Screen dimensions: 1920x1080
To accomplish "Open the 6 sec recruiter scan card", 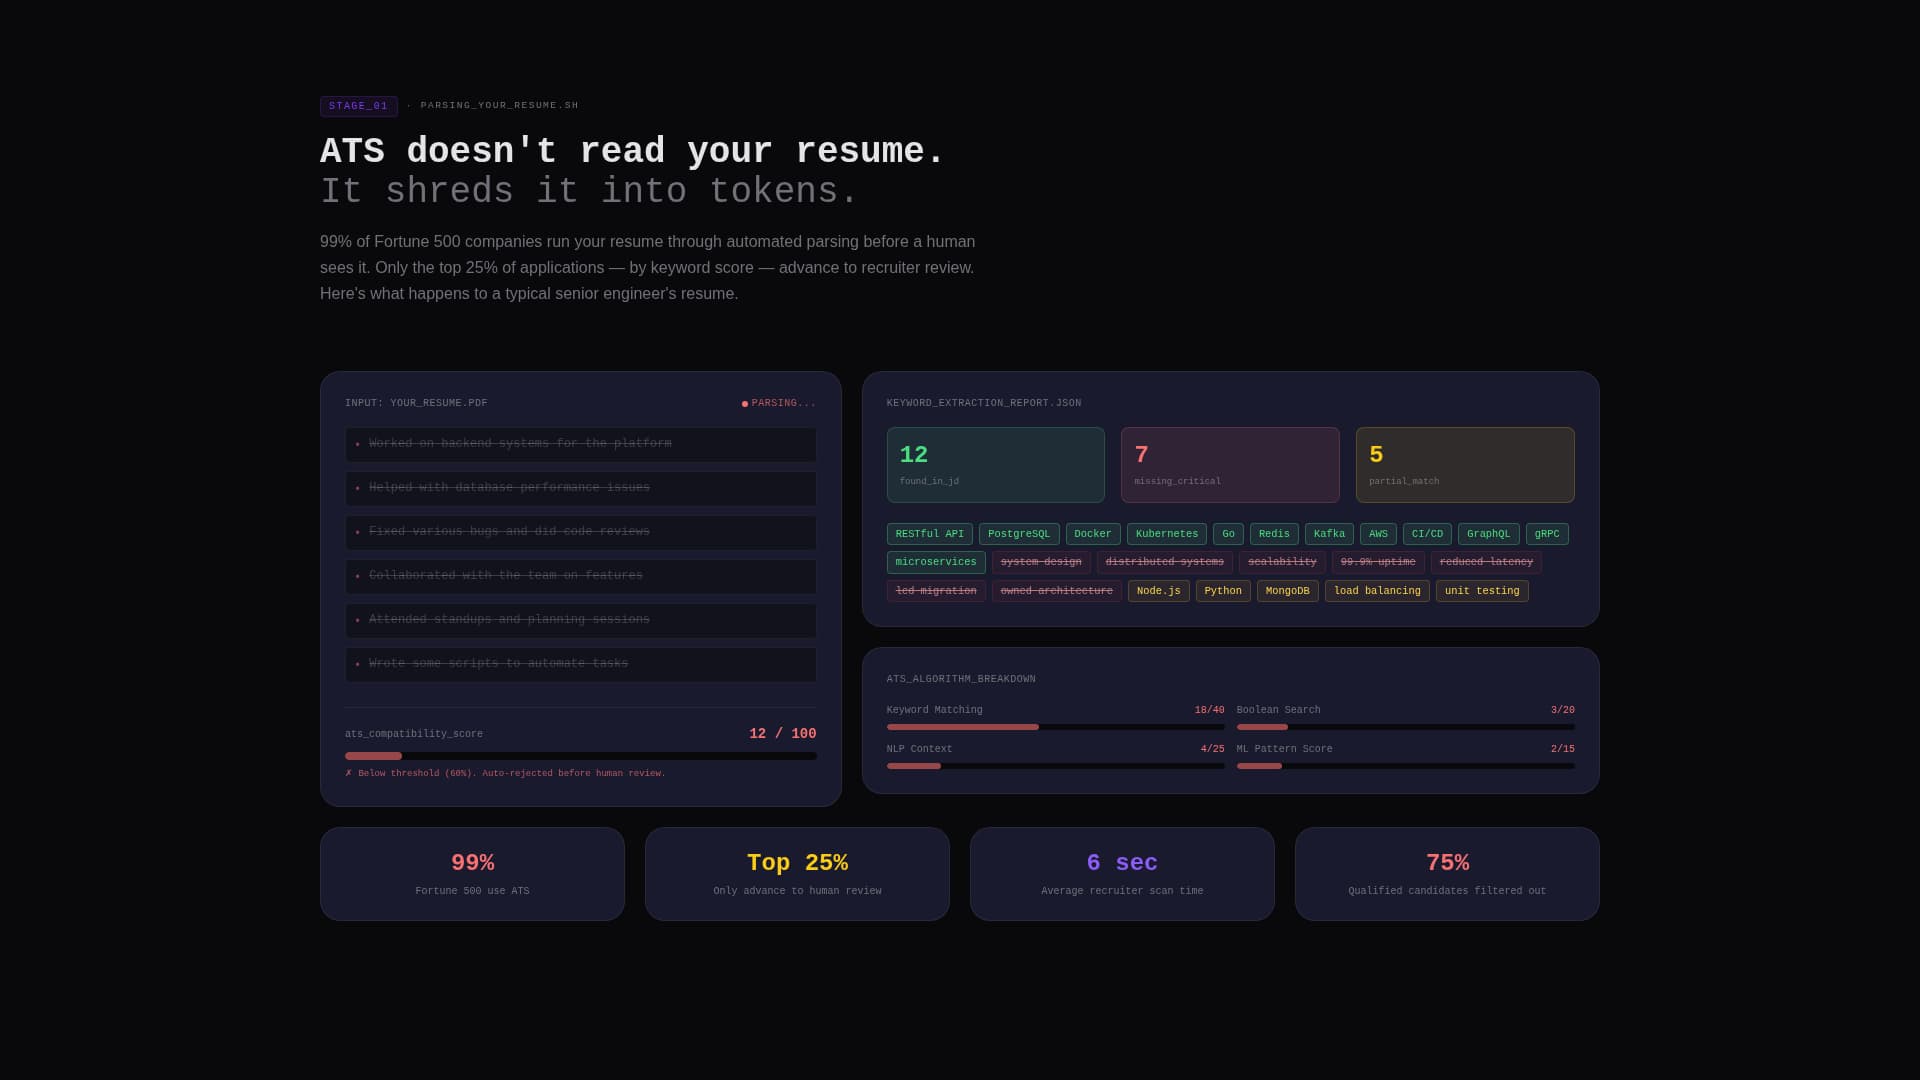I will point(1122,874).
